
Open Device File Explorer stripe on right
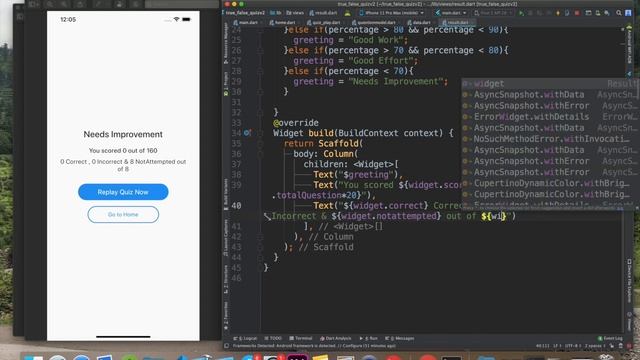pos(629,282)
